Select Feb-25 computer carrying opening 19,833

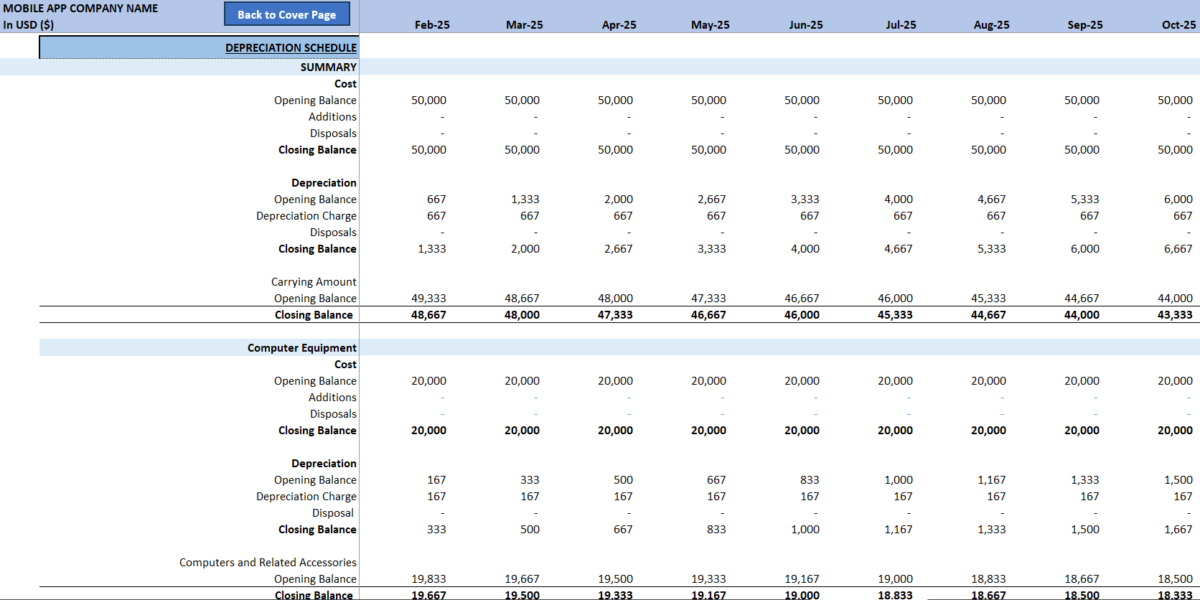click(428, 579)
